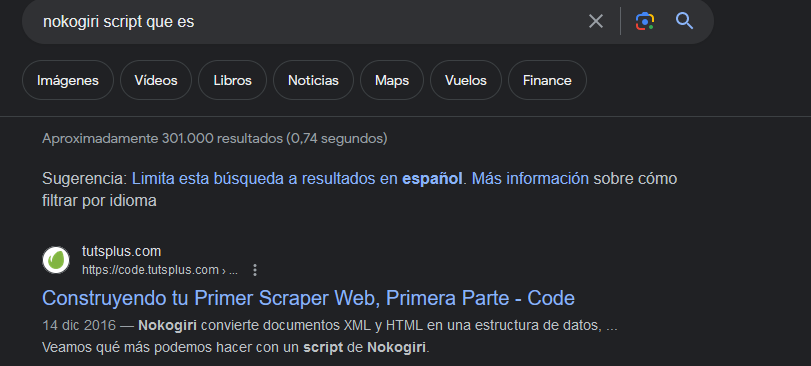
Task: Switch to the Imágenes filter
Action: [x=68, y=80]
